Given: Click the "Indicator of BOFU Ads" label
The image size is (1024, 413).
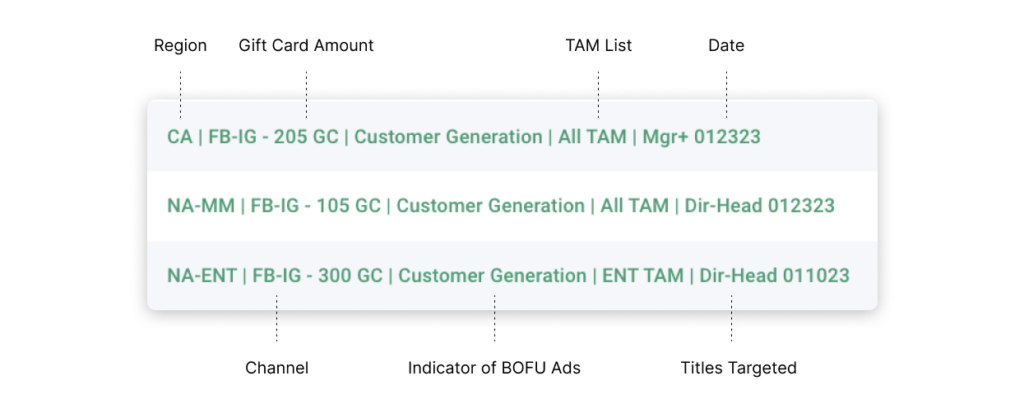Looking at the screenshot, I should (494, 368).
